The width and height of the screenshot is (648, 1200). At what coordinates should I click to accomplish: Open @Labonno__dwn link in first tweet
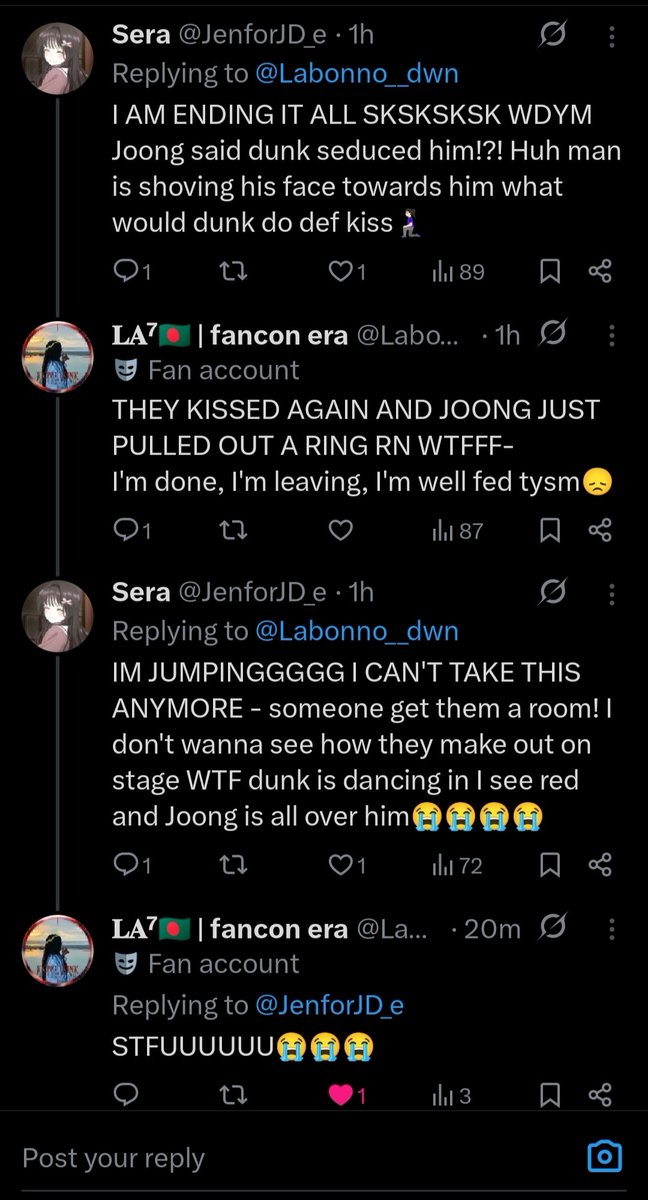pos(357,72)
